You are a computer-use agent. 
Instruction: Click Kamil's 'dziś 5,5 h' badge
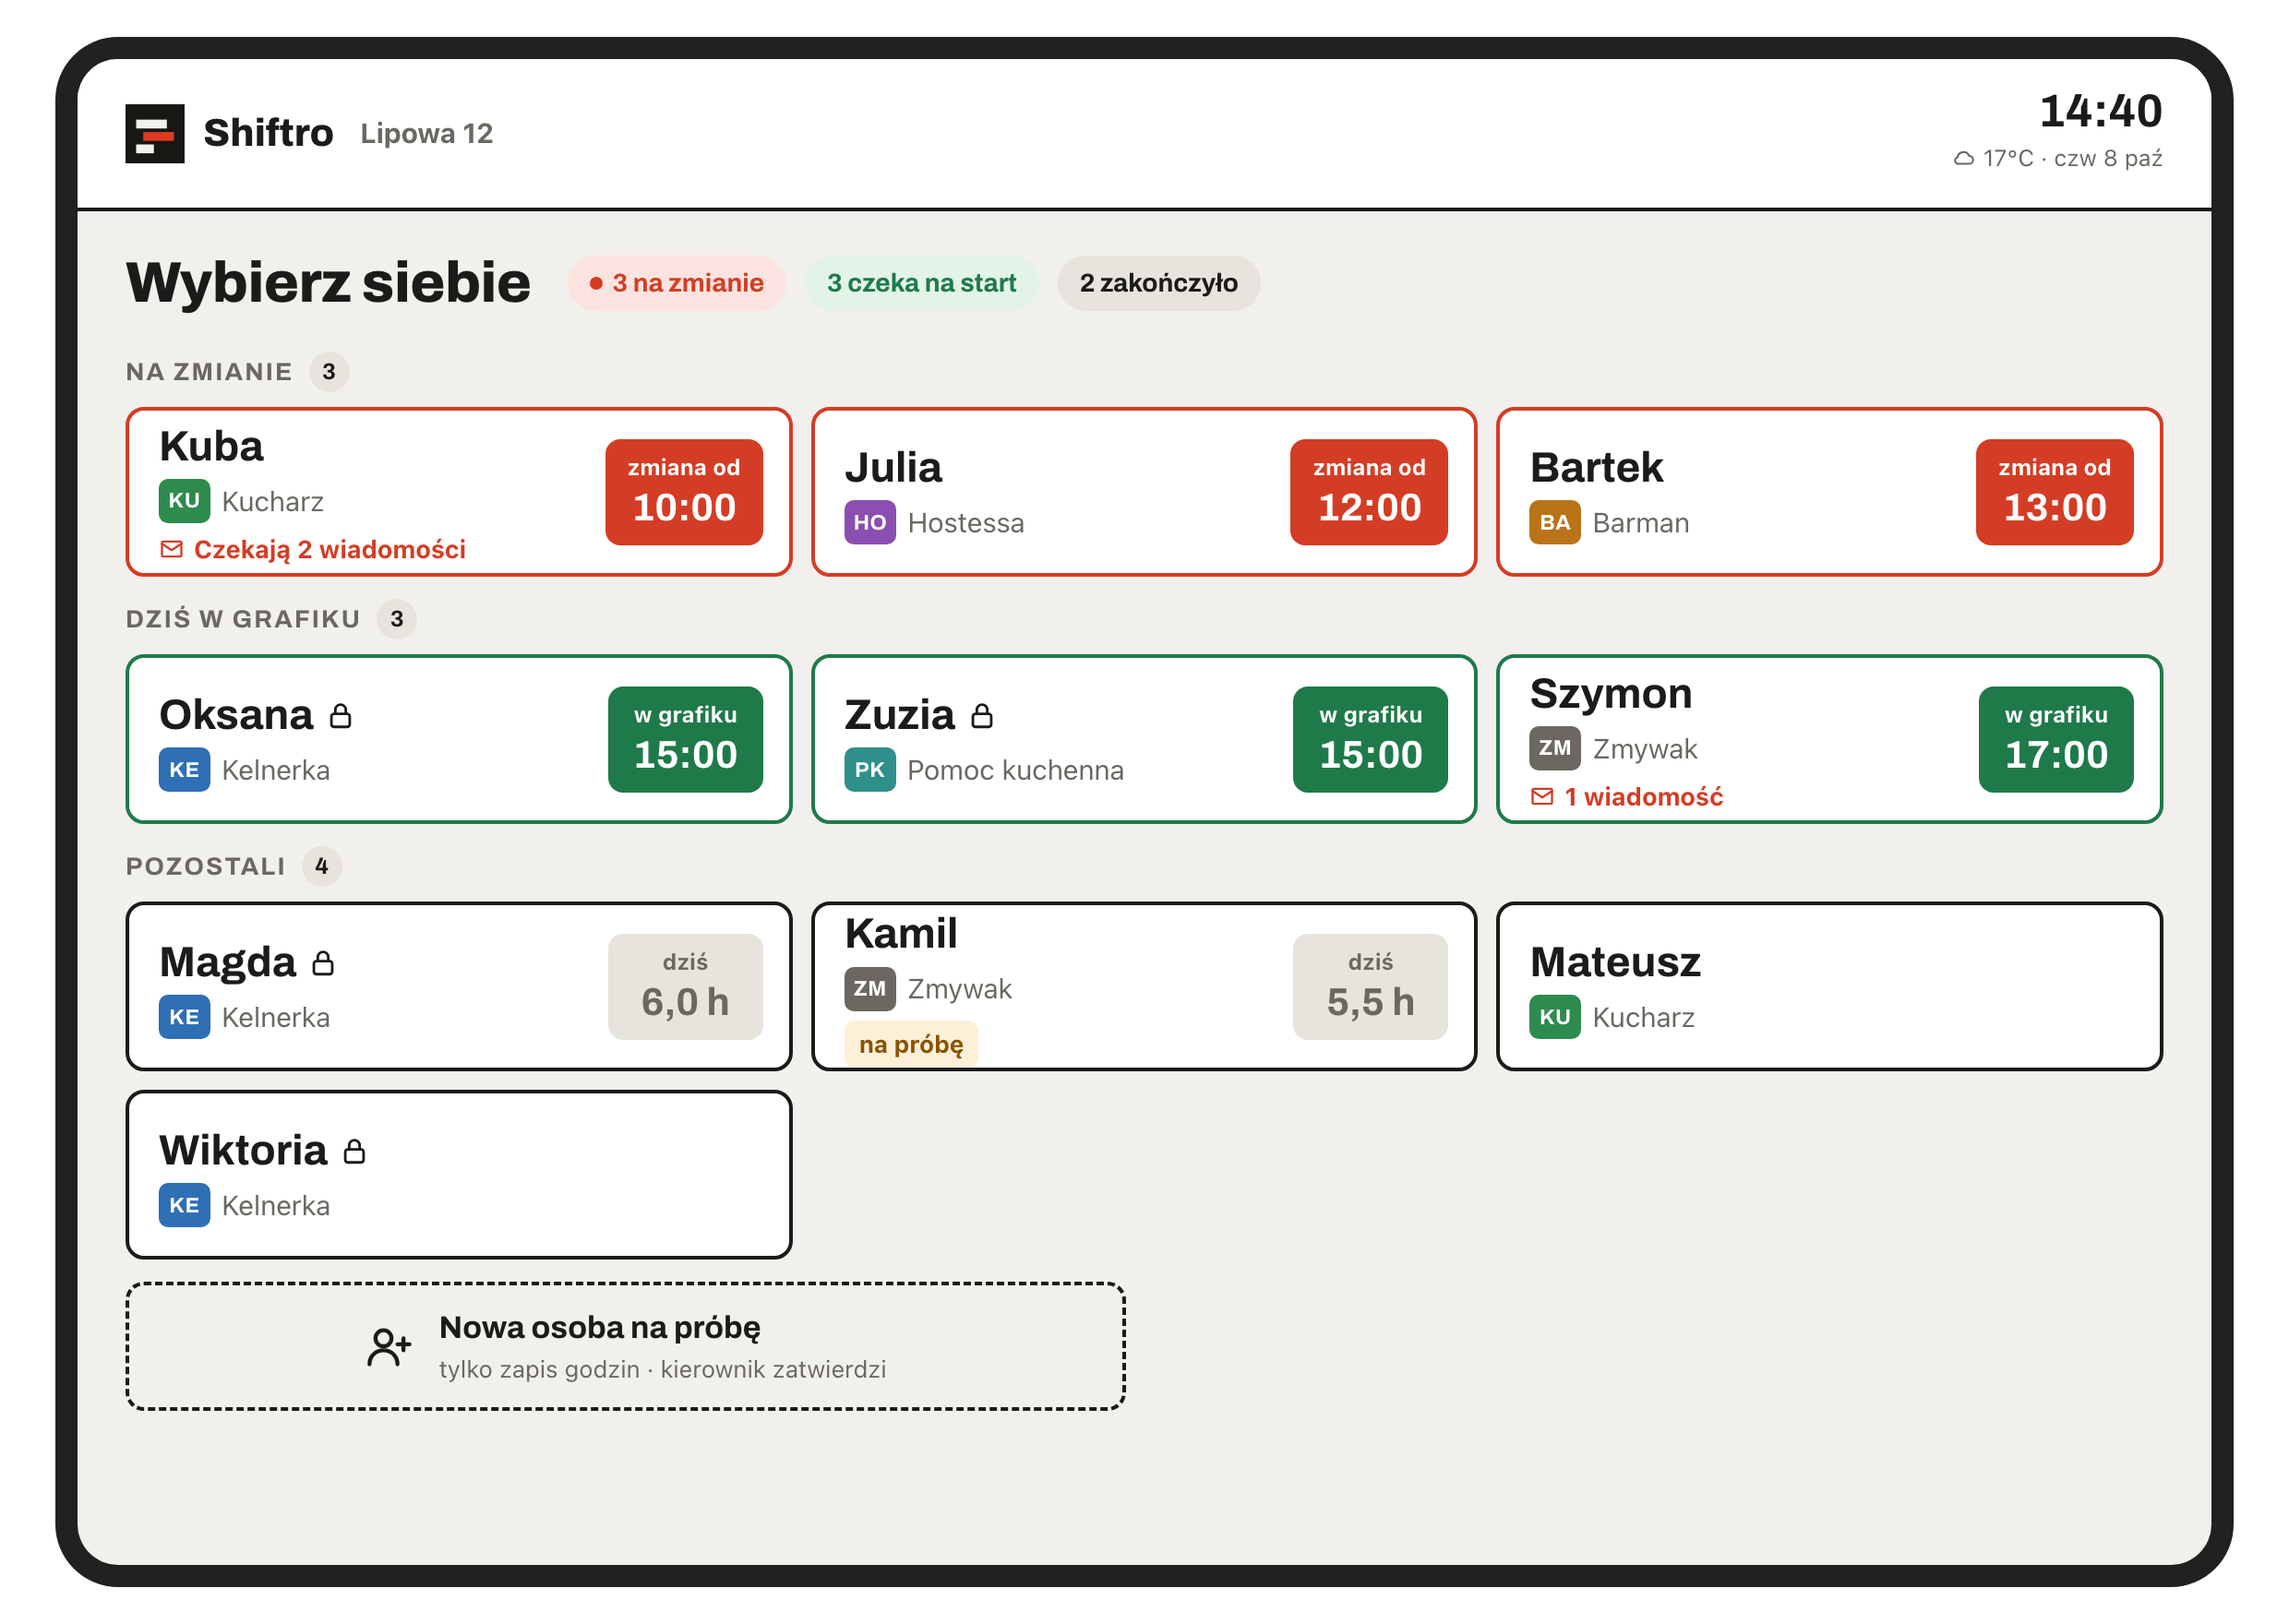(1370, 986)
